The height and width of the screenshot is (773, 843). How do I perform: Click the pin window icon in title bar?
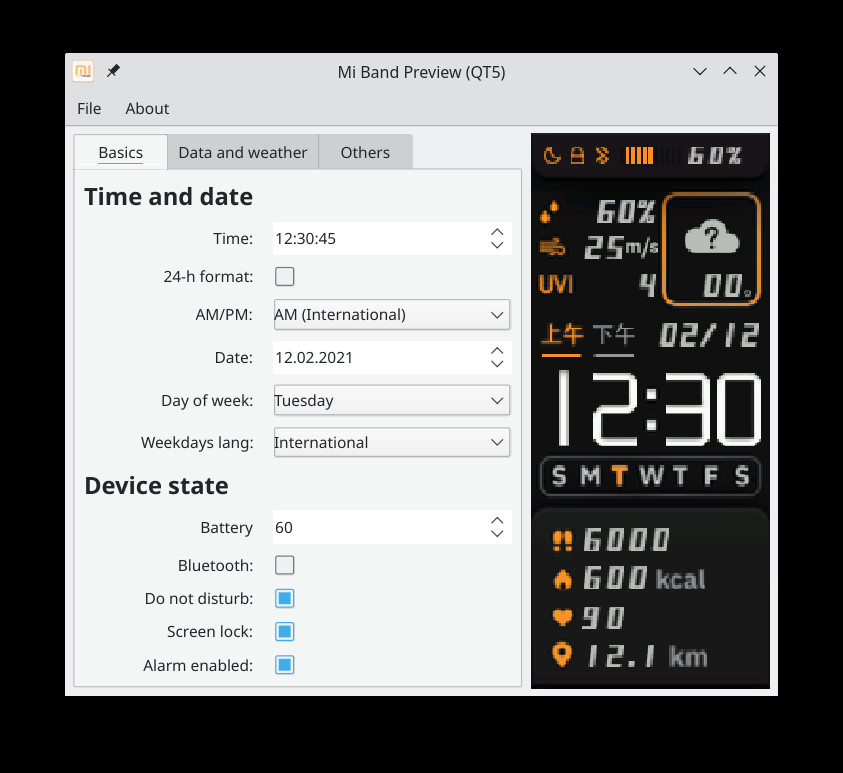(x=113, y=71)
